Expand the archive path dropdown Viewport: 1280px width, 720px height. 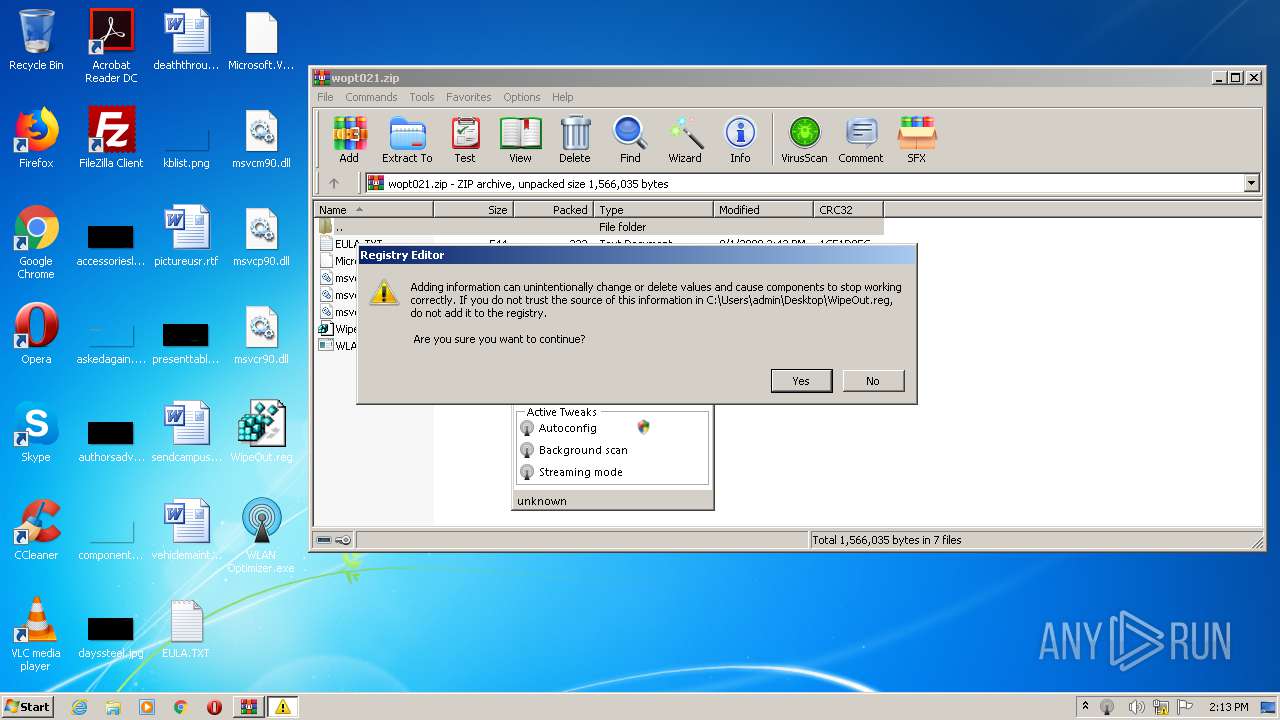click(1251, 183)
